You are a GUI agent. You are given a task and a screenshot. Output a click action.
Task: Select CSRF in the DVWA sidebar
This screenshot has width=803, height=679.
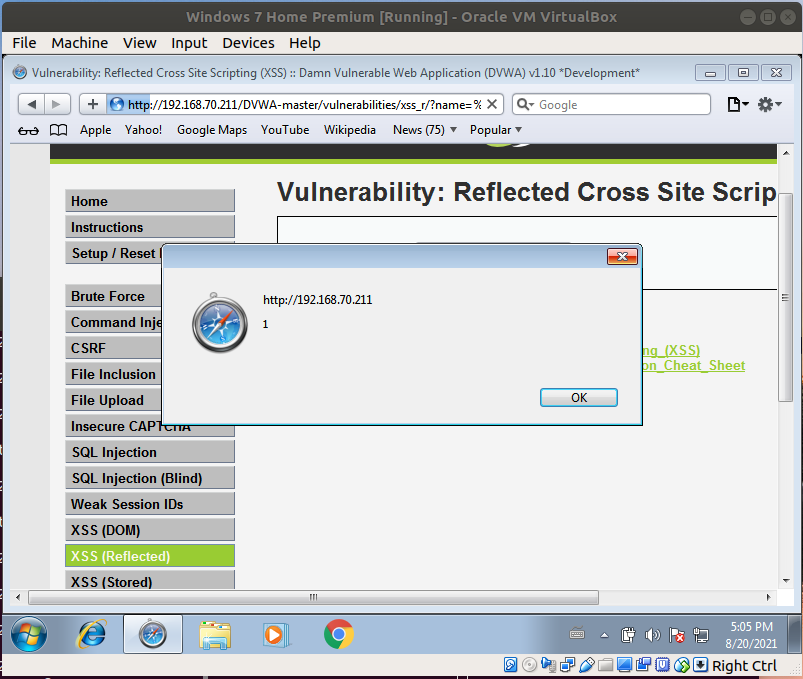[114, 348]
